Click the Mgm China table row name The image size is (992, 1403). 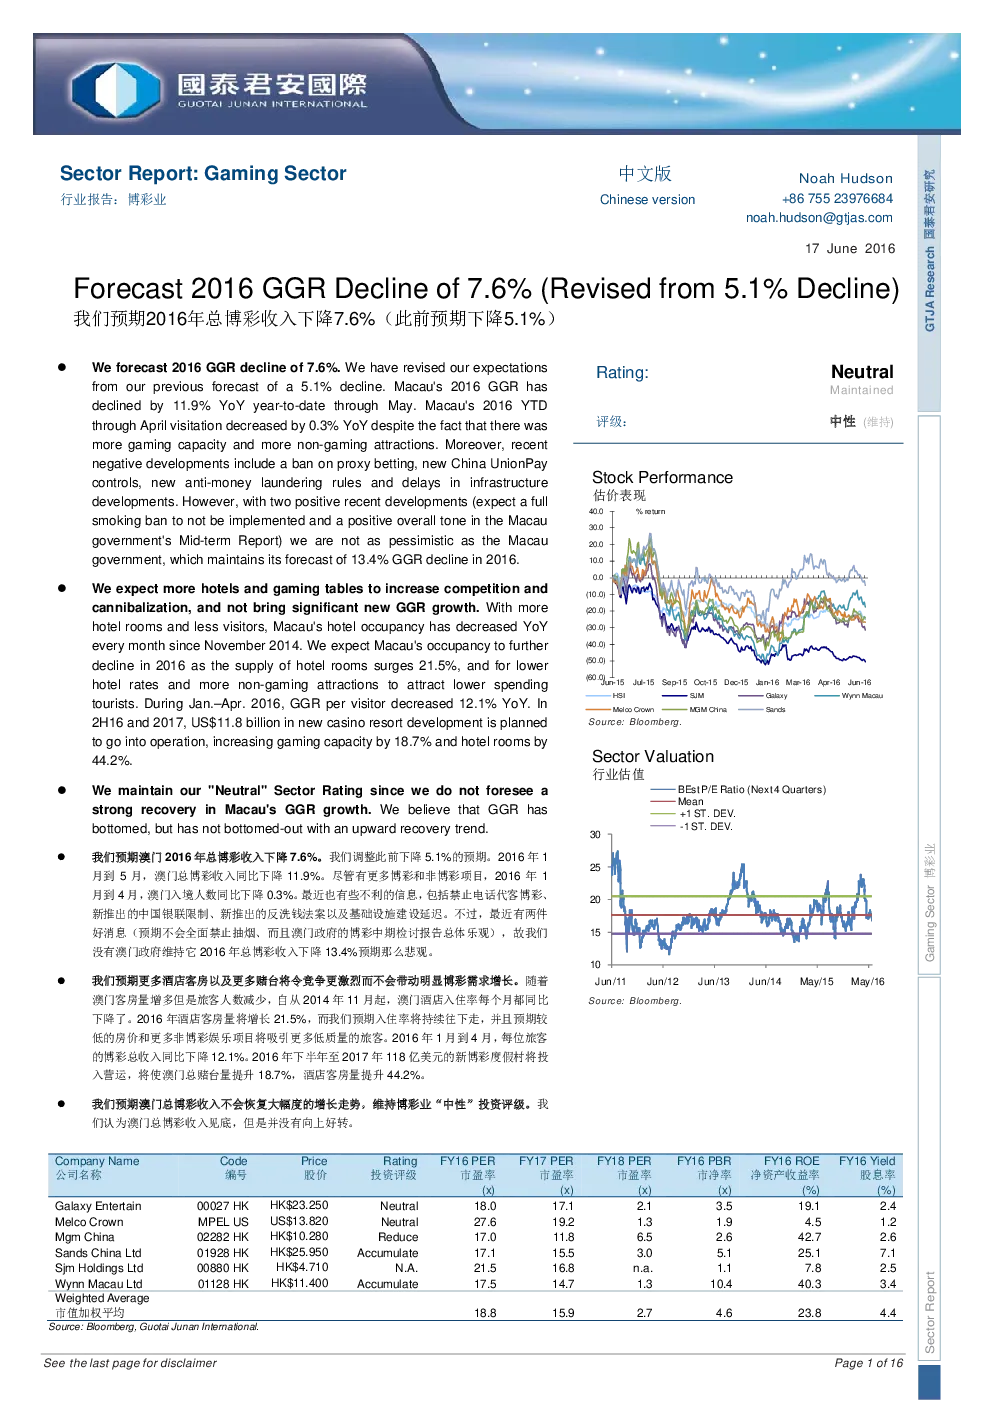tap(85, 1237)
